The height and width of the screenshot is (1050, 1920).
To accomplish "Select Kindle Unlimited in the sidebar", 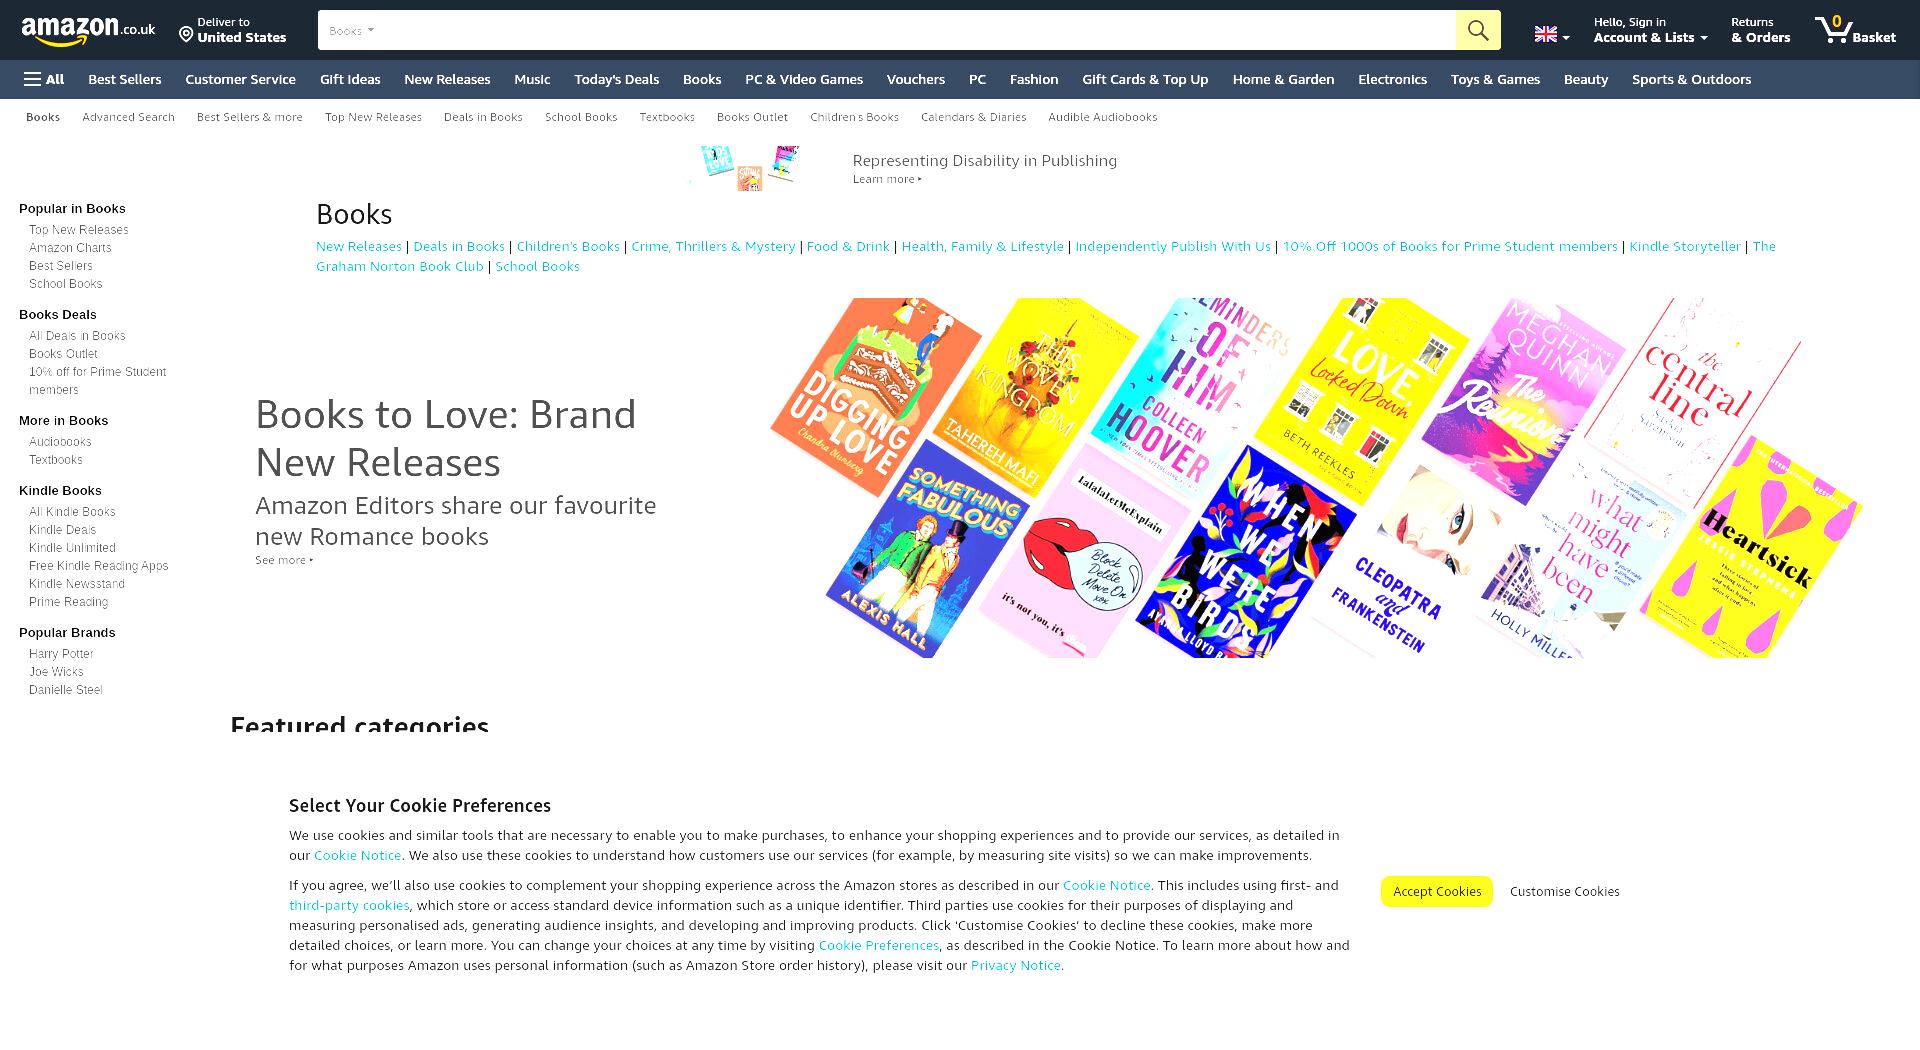I will pos(72,548).
